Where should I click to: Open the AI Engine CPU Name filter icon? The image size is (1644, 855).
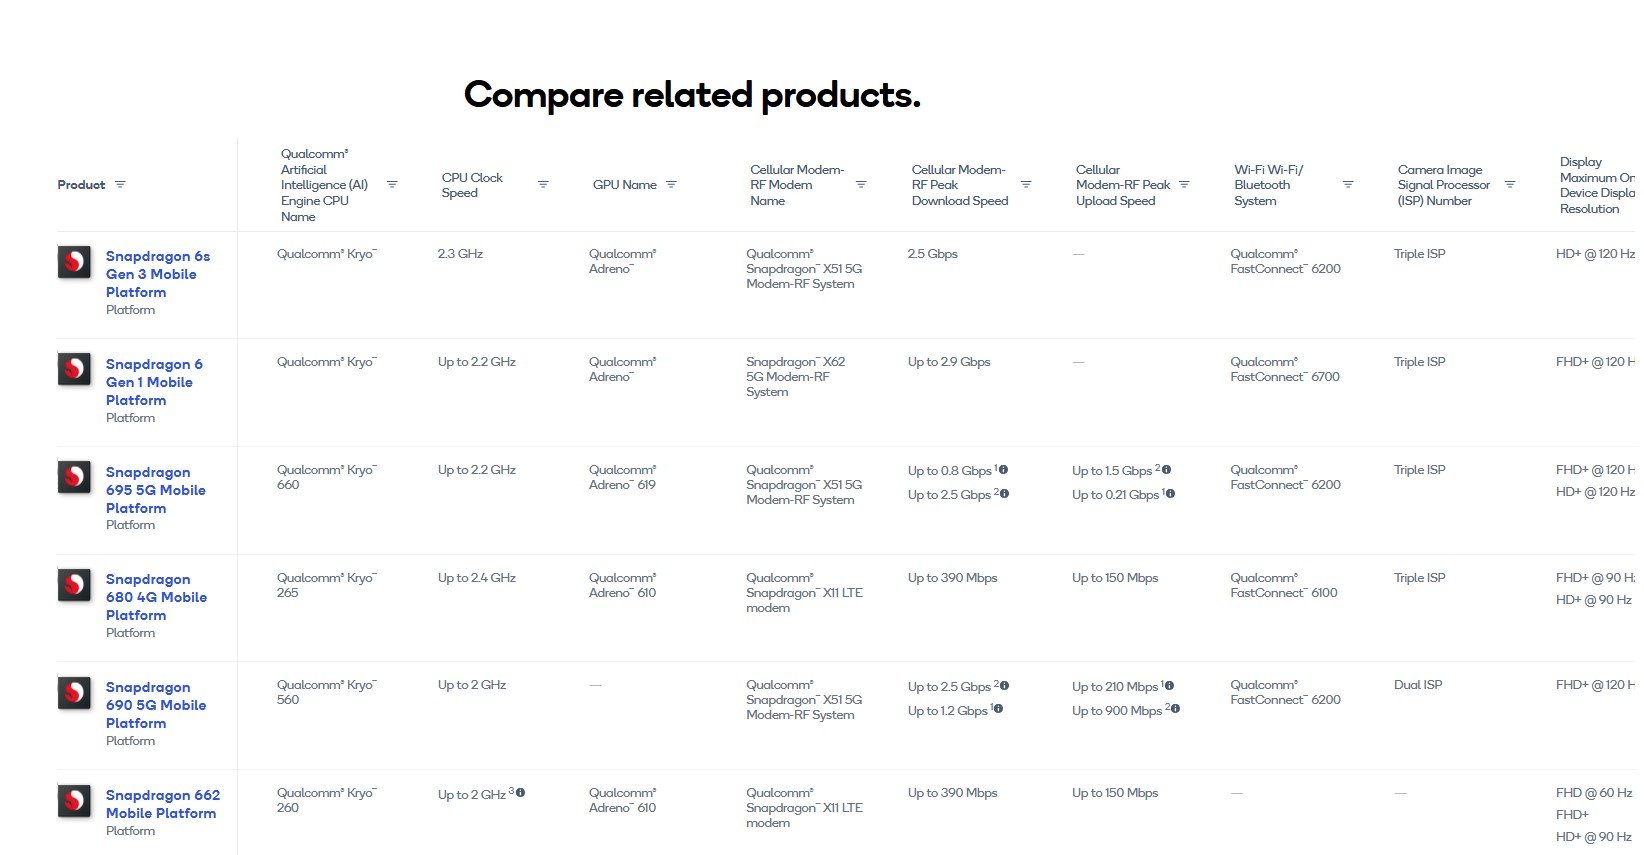(x=392, y=185)
